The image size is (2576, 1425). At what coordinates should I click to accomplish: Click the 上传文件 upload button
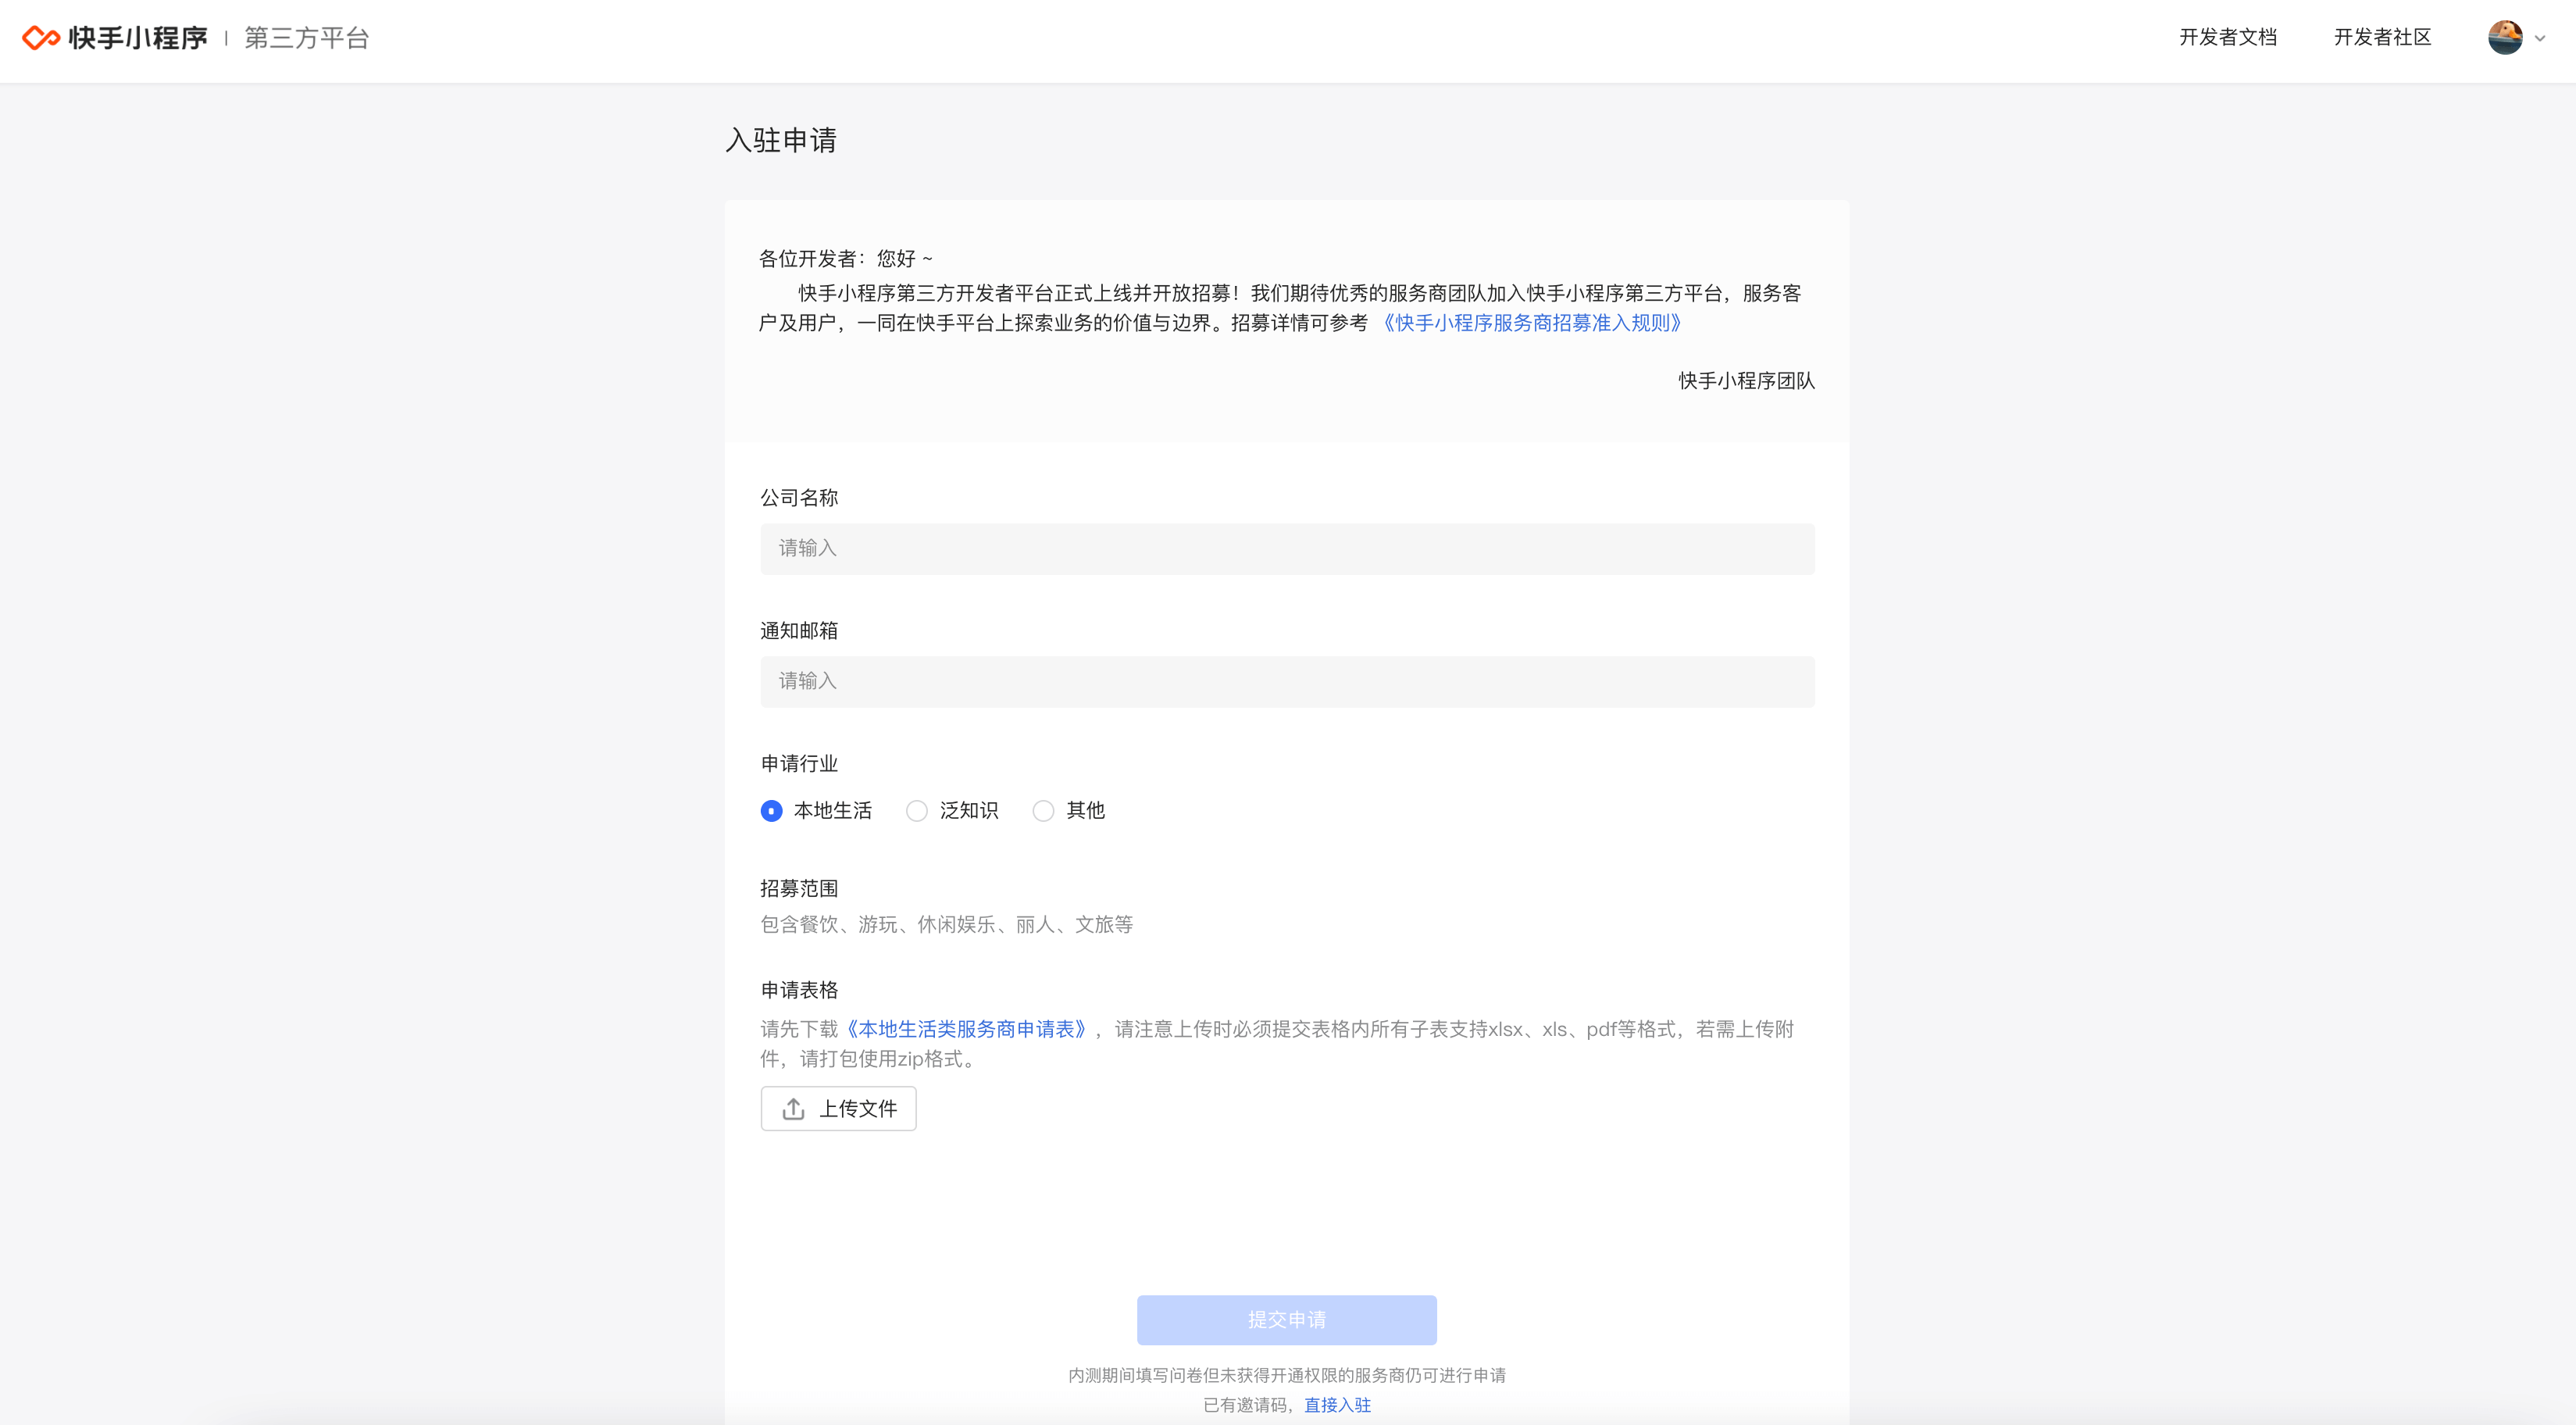[x=838, y=1109]
